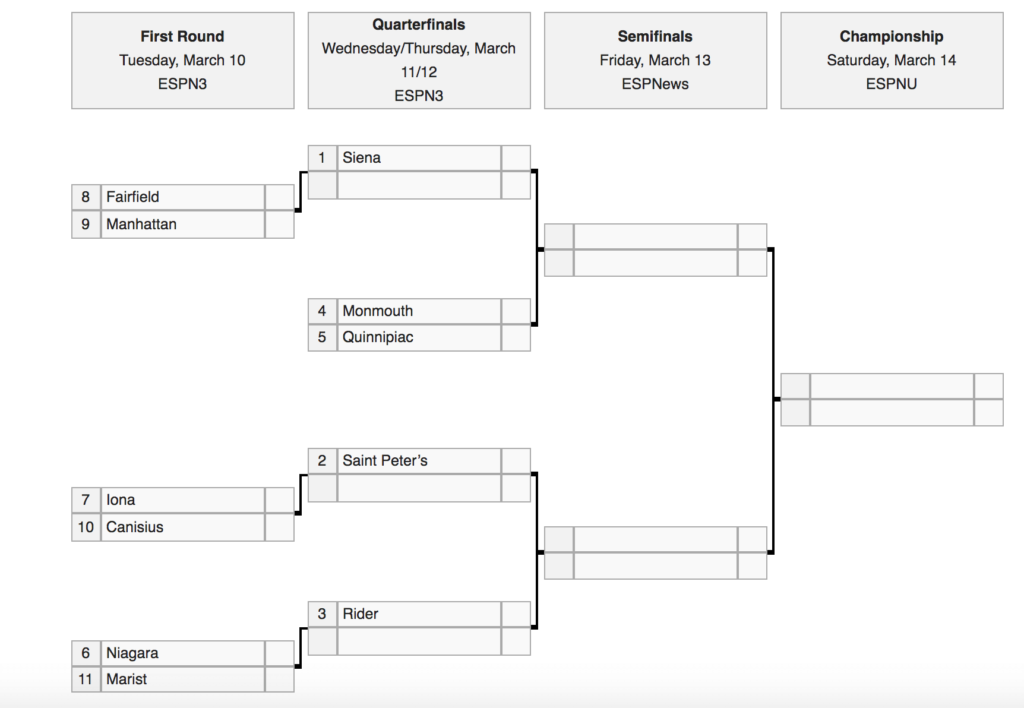
Task: Select the Rider team cell
Action: click(418, 614)
